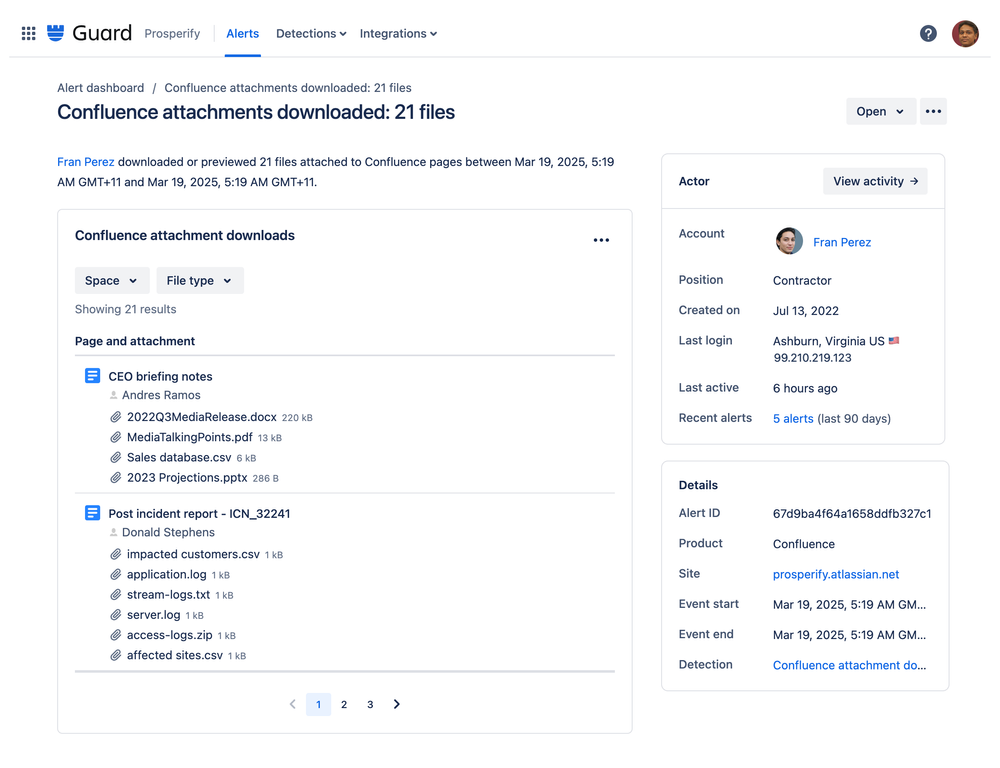Image resolution: width=1000 pixels, height=768 pixels.
Task: Click the Showing 21 results text
Action: 126,309
